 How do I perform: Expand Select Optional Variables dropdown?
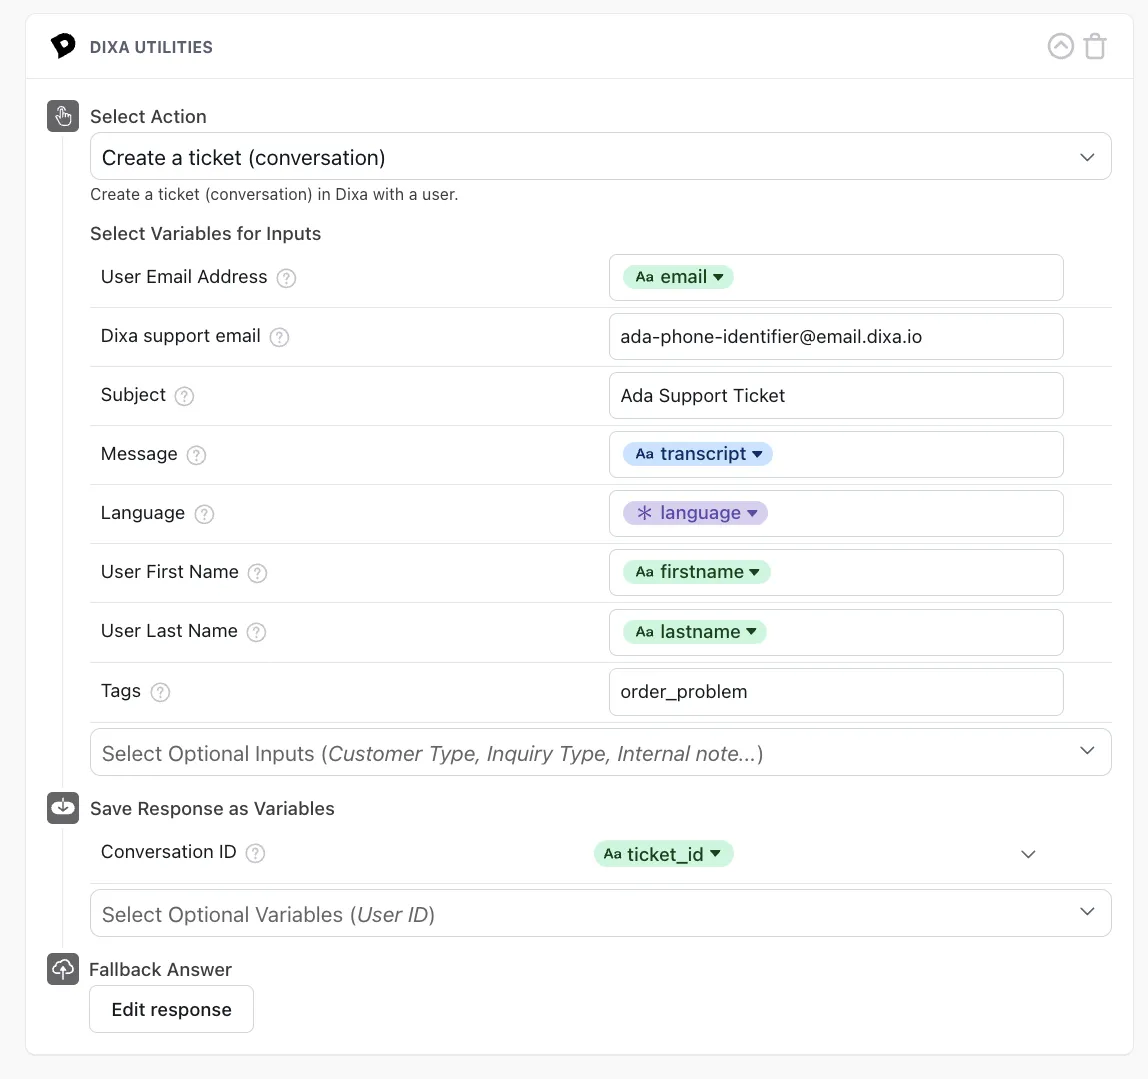click(600, 914)
